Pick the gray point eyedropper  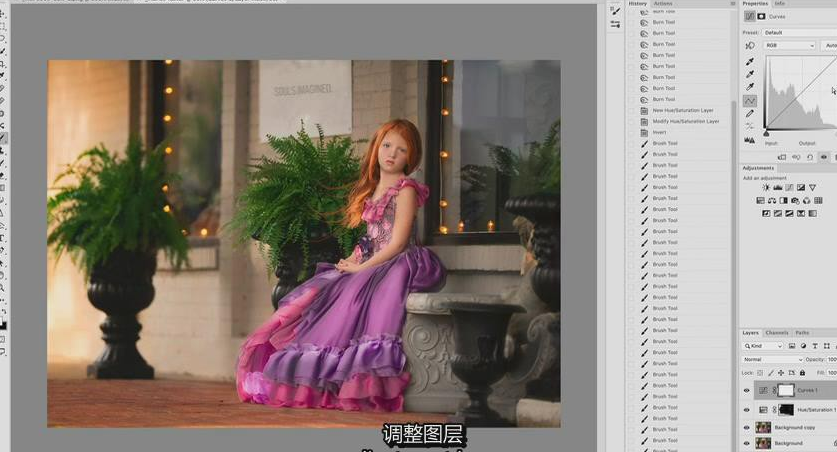click(750, 74)
